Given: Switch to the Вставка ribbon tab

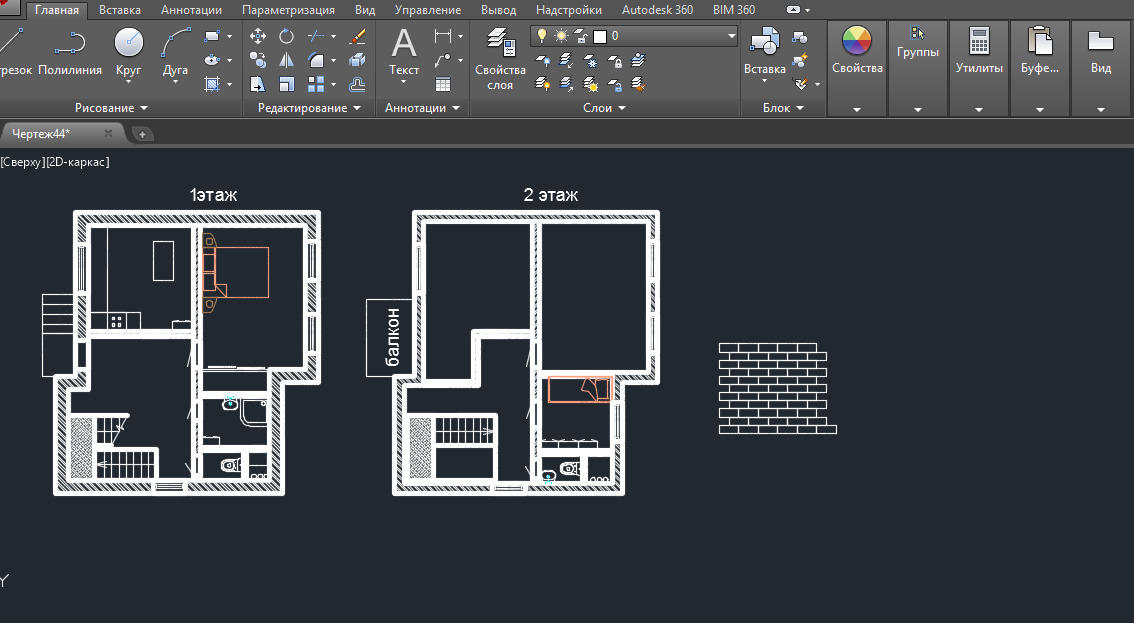Looking at the screenshot, I should [120, 10].
